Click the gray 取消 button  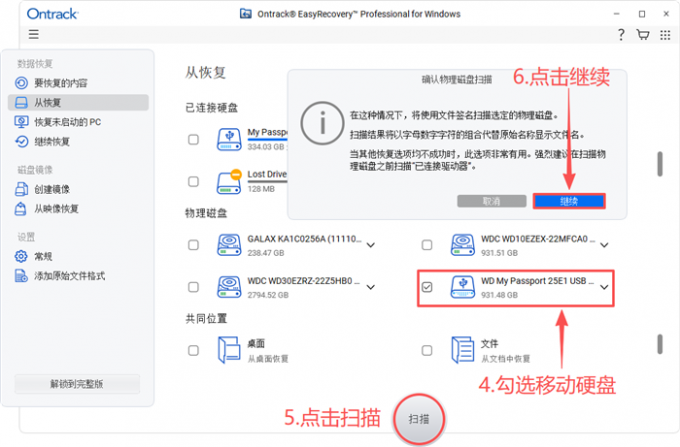pos(491,201)
